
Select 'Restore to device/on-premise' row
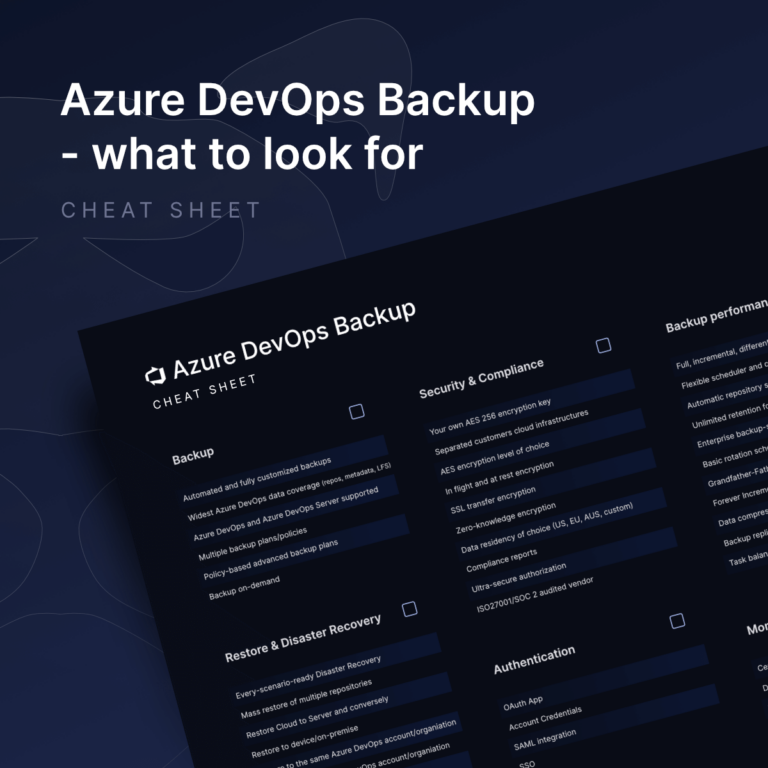(304, 742)
